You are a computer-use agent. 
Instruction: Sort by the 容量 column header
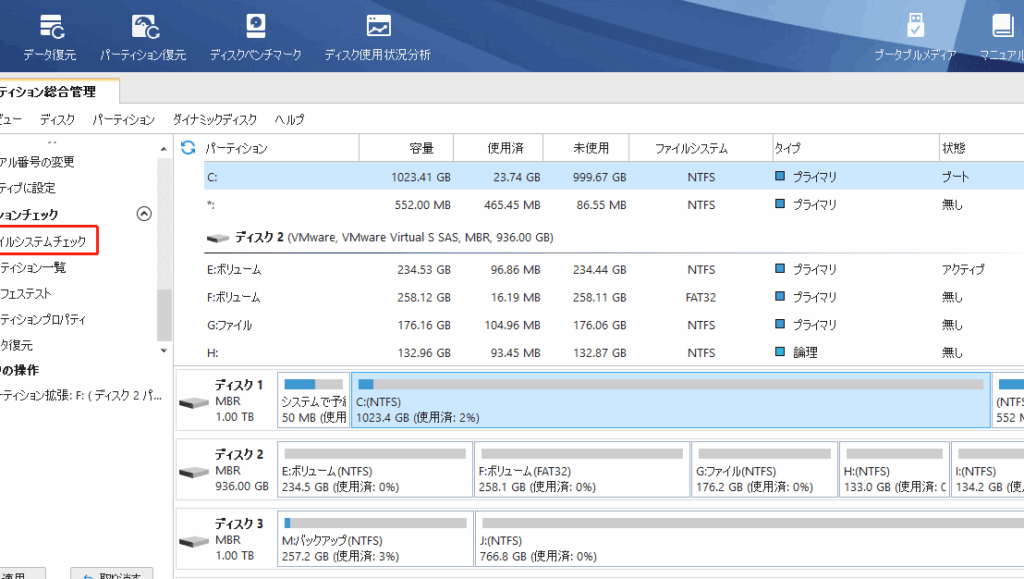click(421, 148)
